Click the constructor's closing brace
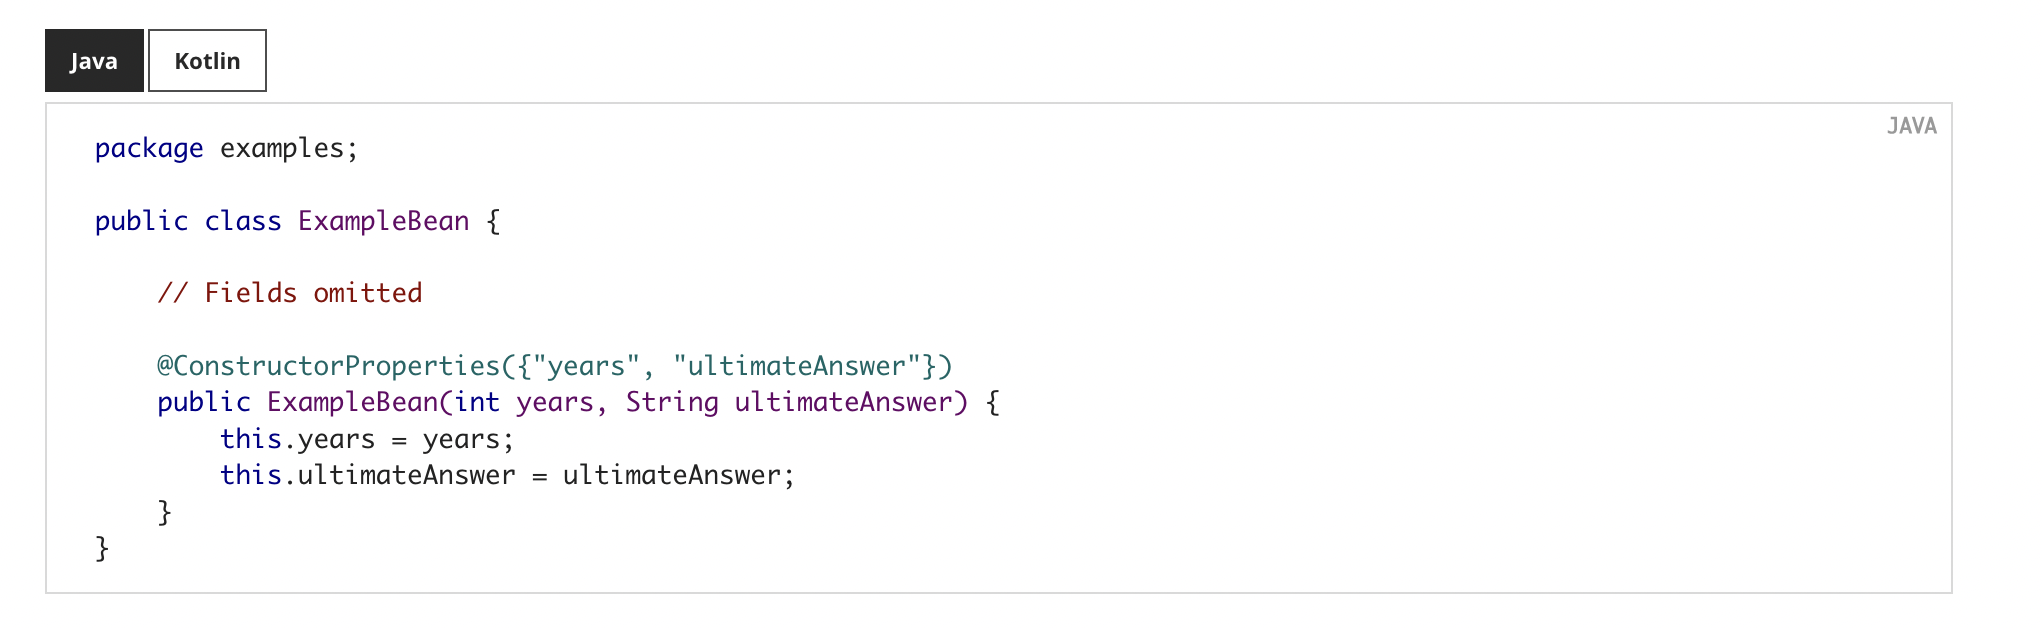This screenshot has height=628, width=2042. (165, 512)
